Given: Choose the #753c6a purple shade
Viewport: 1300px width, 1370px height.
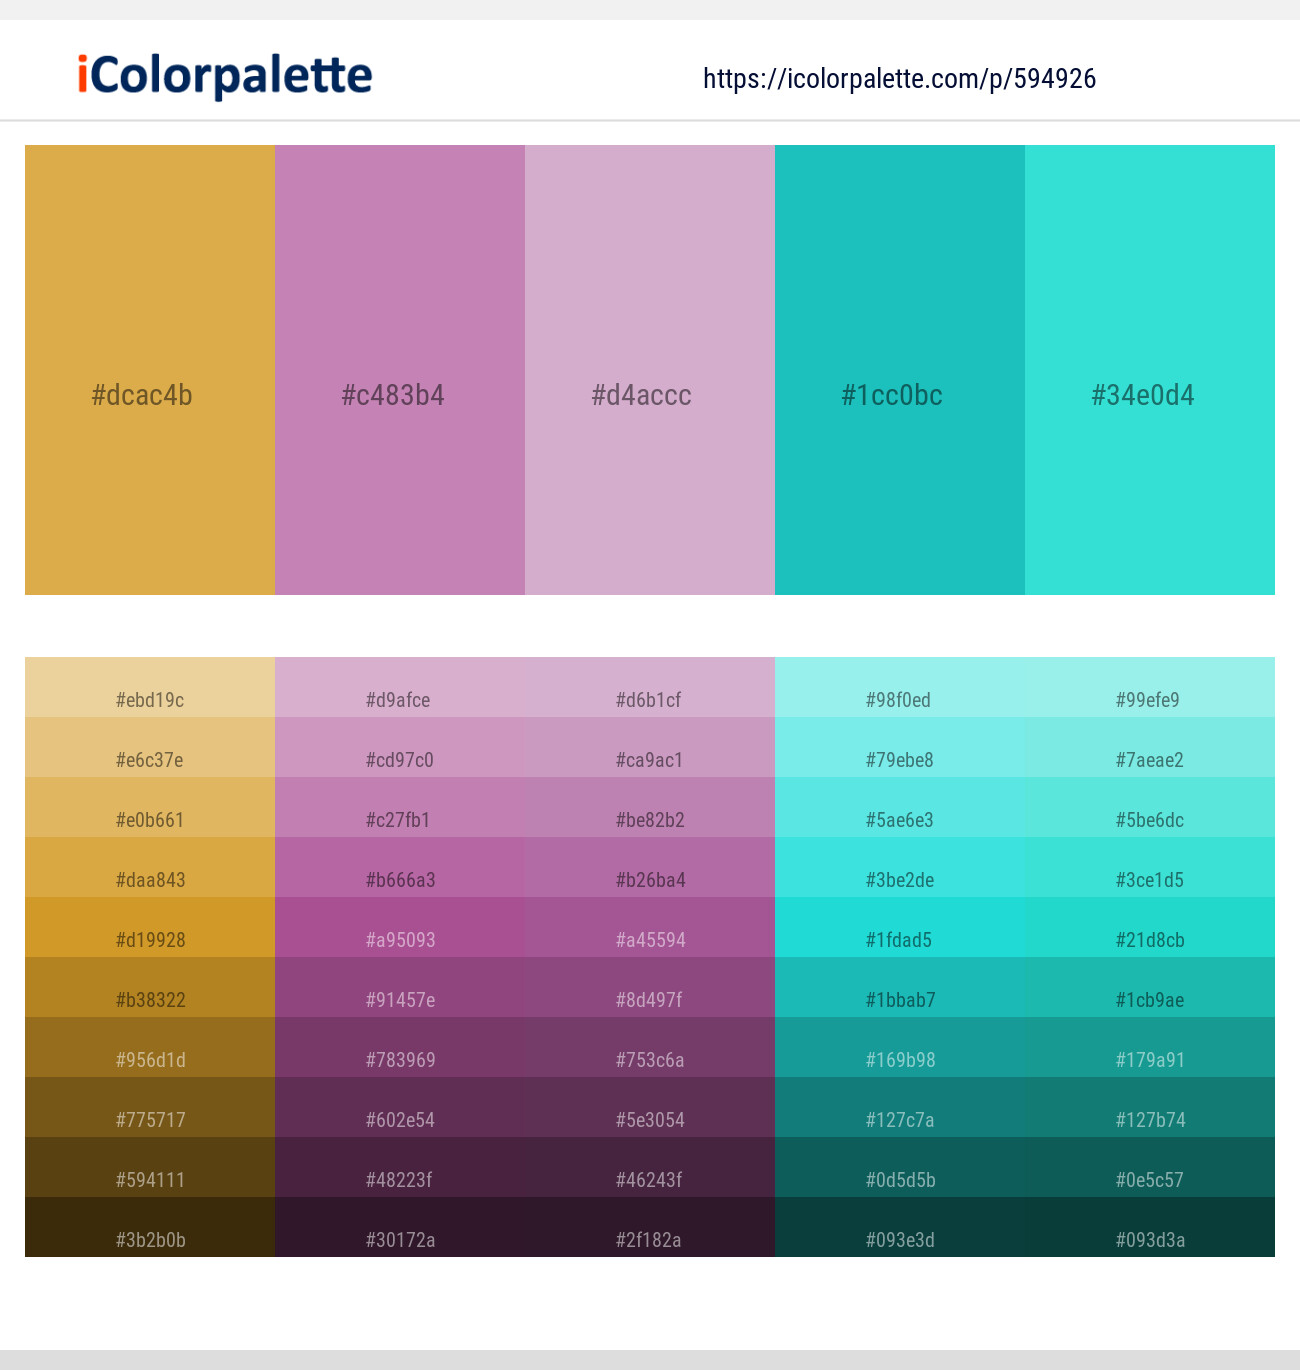Looking at the screenshot, I should (650, 1047).
